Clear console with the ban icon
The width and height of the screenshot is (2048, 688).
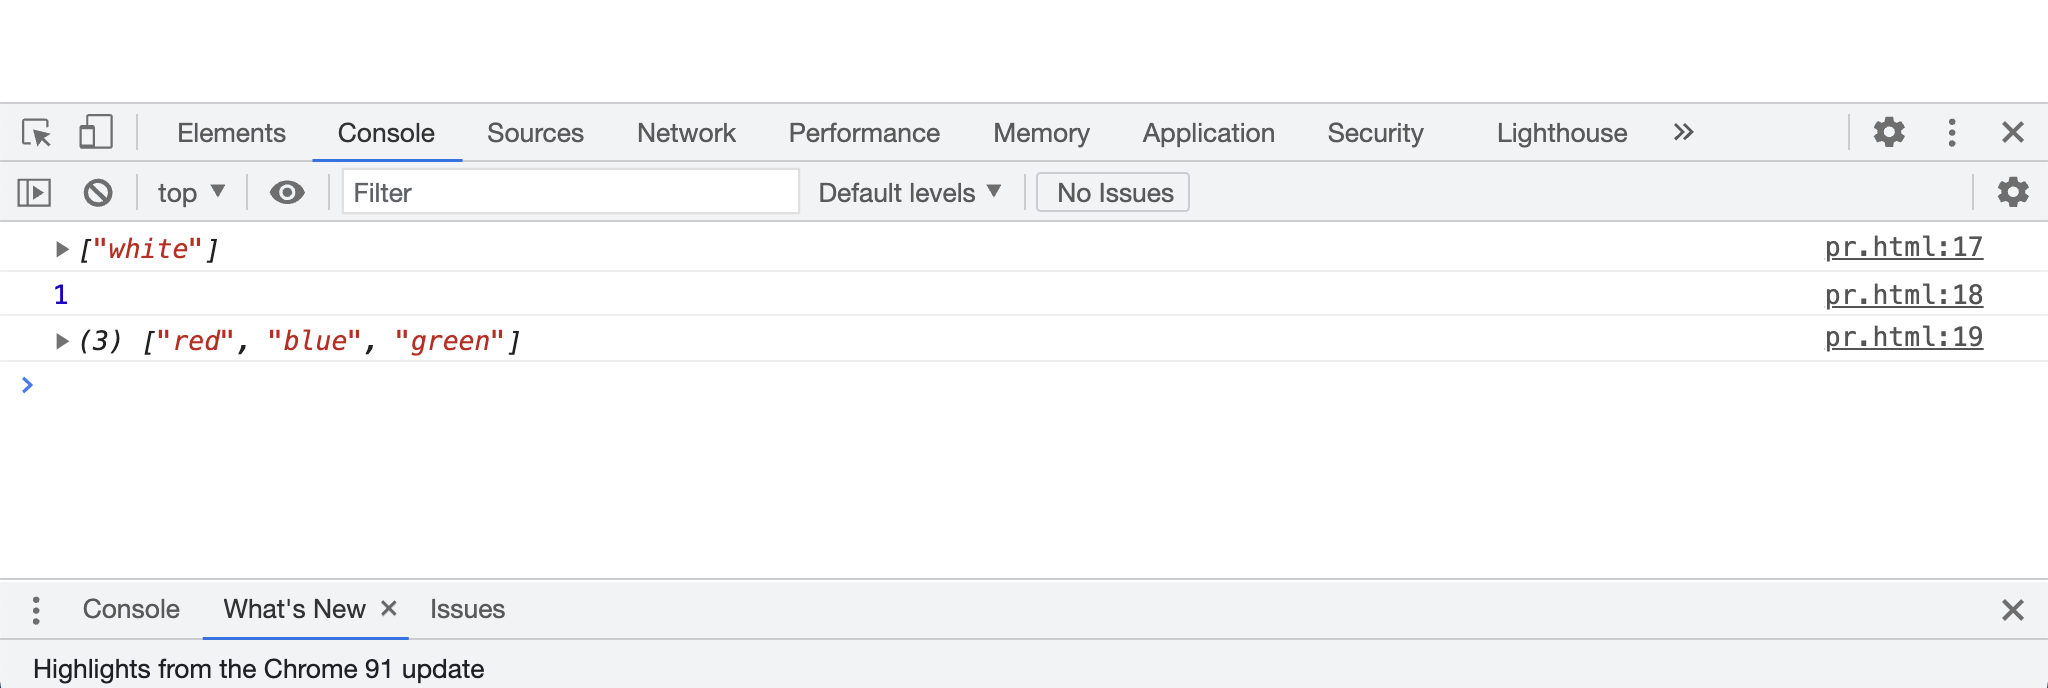(x=98, y=193)
